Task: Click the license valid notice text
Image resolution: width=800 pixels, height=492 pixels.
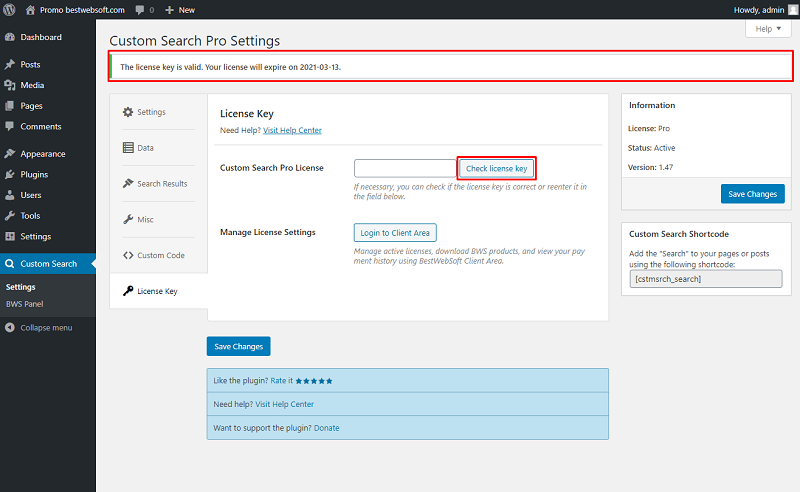Action: click(x=231, y=67)
